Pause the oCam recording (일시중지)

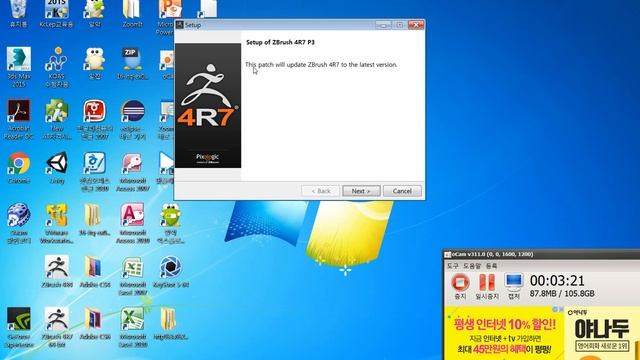487,287
